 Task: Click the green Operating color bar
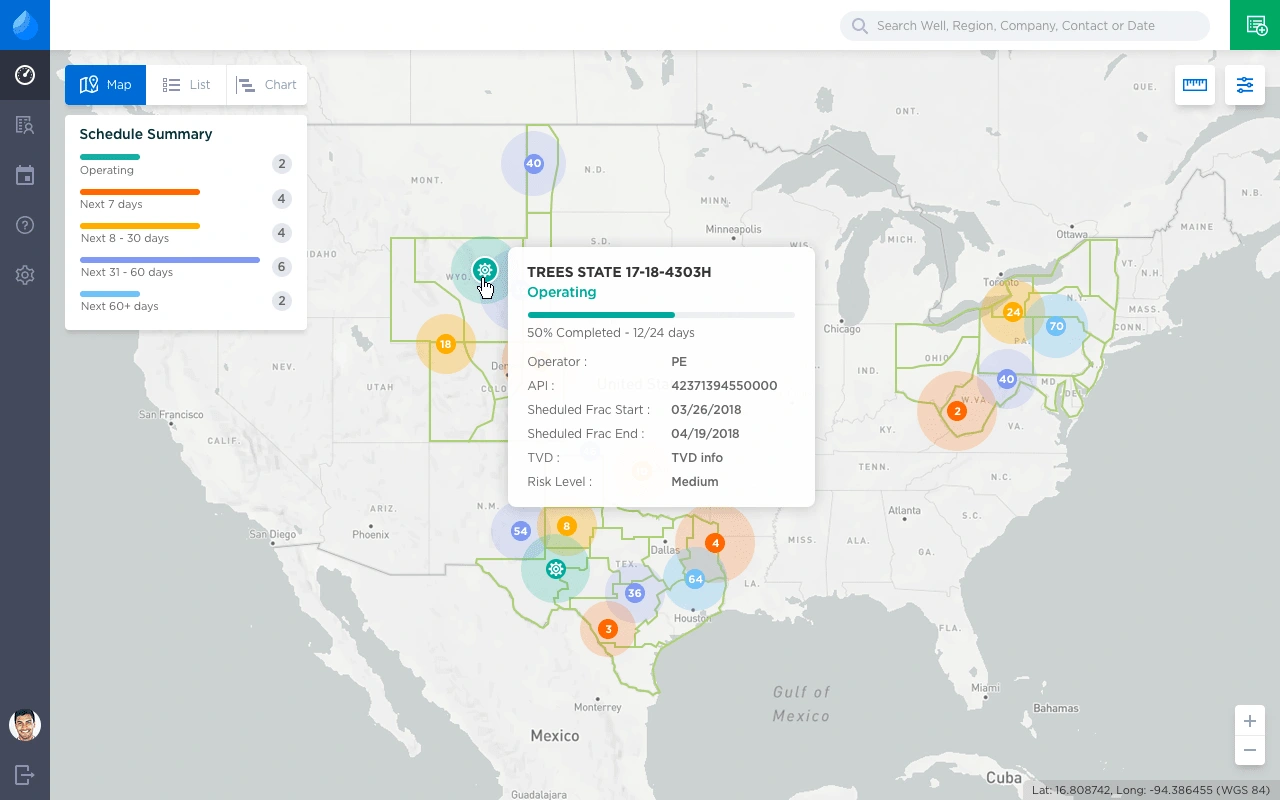click(x=110, y=157)
